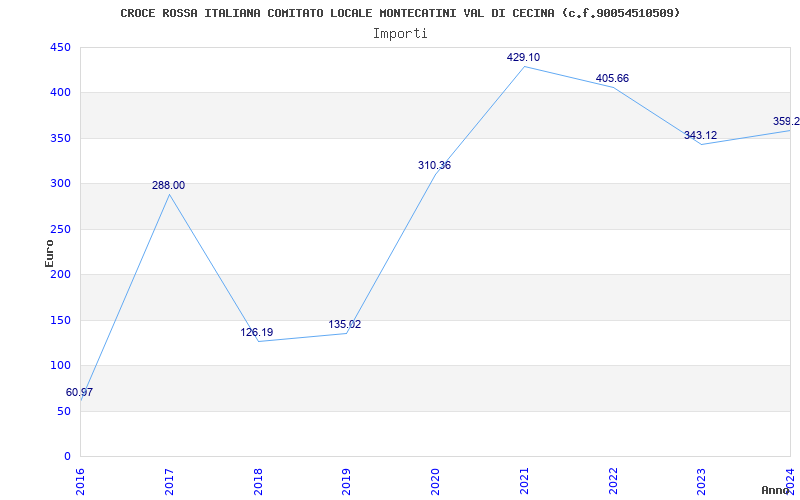This screenshot has width=800, height=500.
Task: Click the 60.97 data label for 2016
Action: [80, 392]
